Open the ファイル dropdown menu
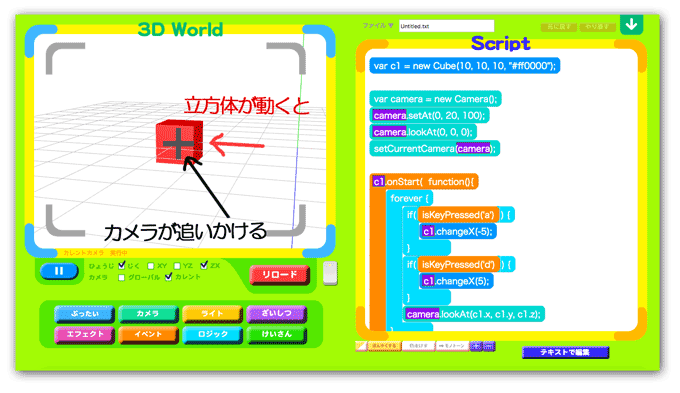The width and height of the screenshot is (680, 393). (x=378, y=26)
